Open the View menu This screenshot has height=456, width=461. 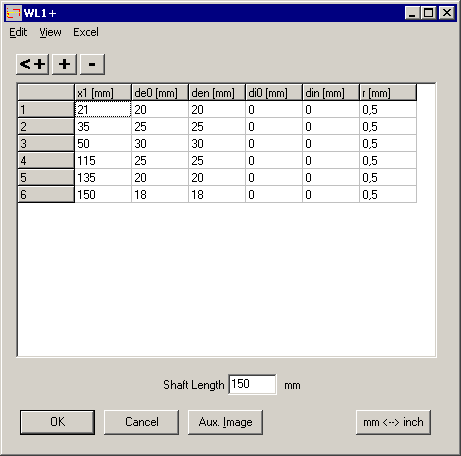(50, 32)
